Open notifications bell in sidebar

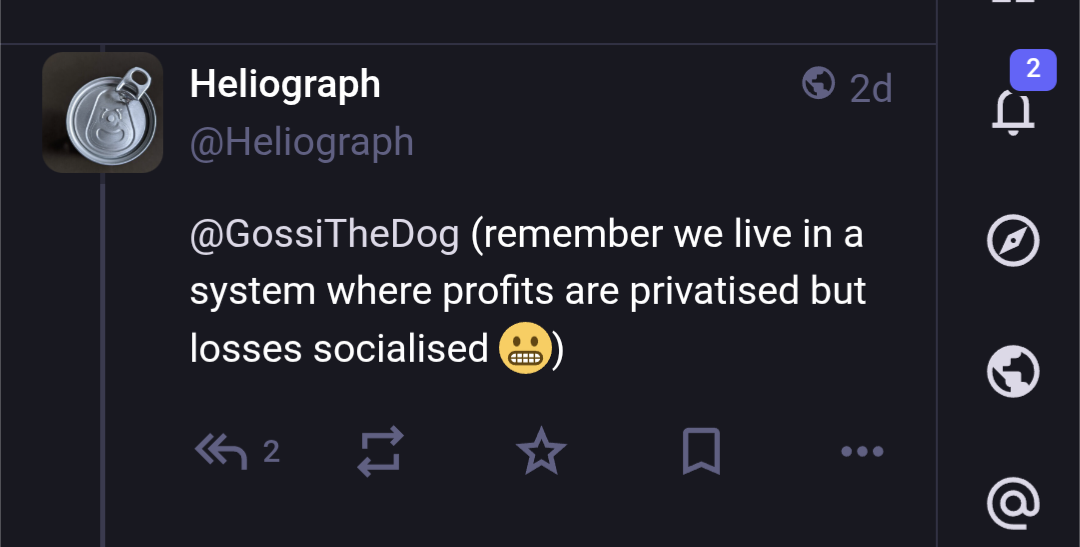click(x=1013, y=110)
